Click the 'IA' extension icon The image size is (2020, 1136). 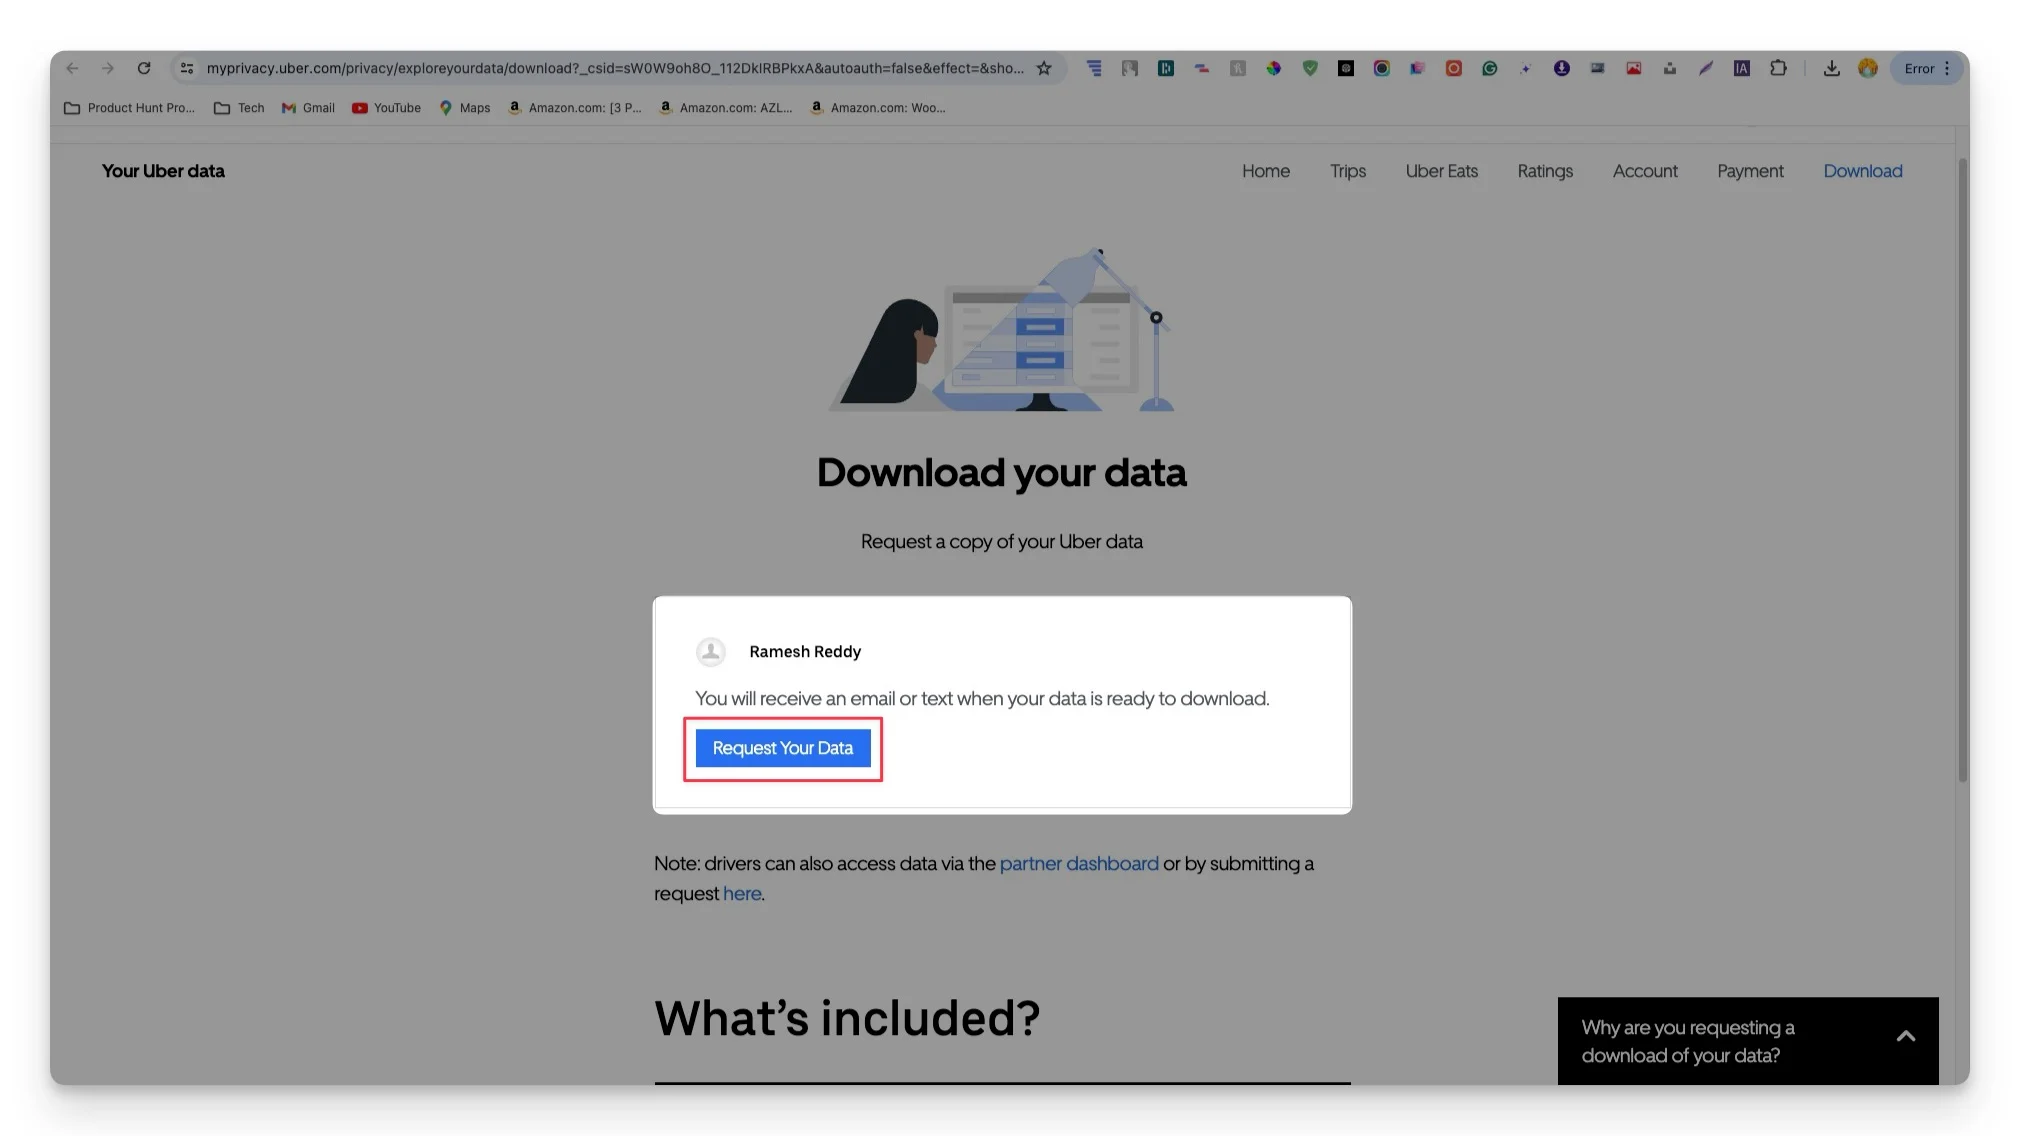(1742, 68)
